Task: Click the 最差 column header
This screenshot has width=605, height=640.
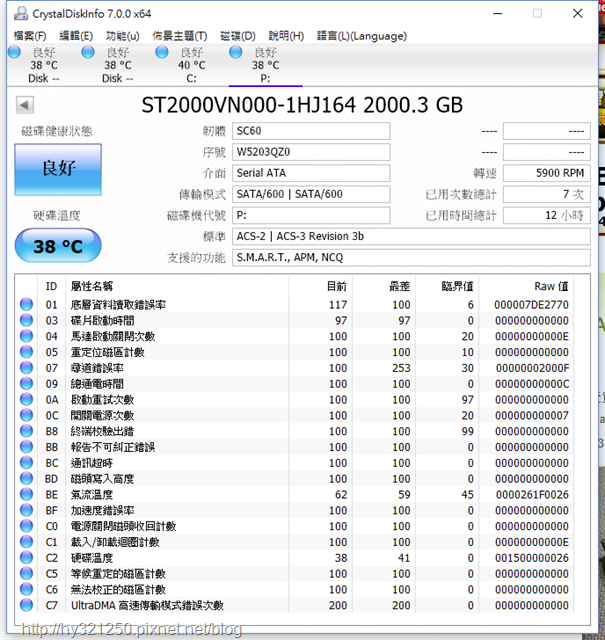Action: (x=399, y=286)
